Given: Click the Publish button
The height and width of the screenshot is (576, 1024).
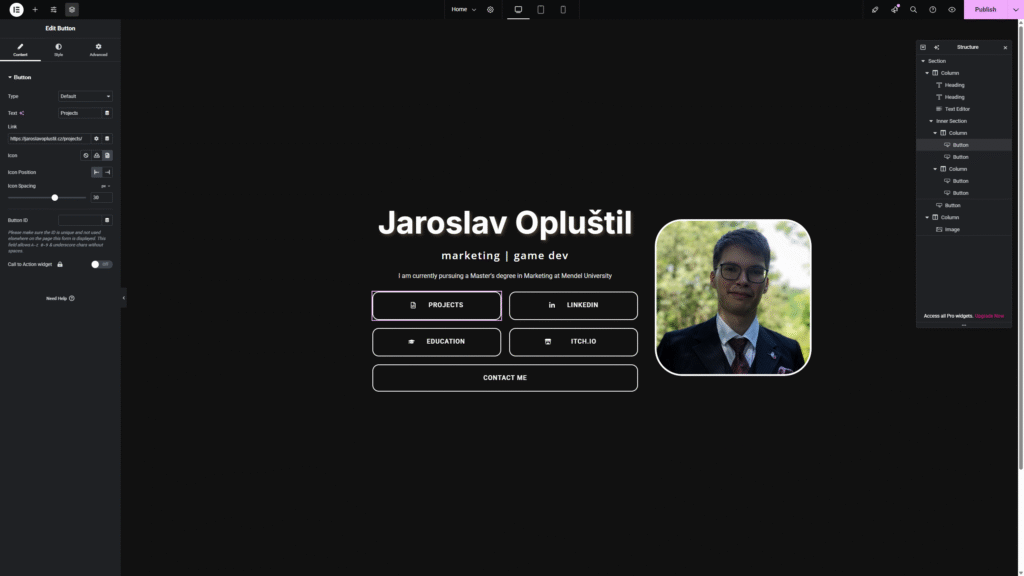Looking at the screenshot, I should [984, 9].
